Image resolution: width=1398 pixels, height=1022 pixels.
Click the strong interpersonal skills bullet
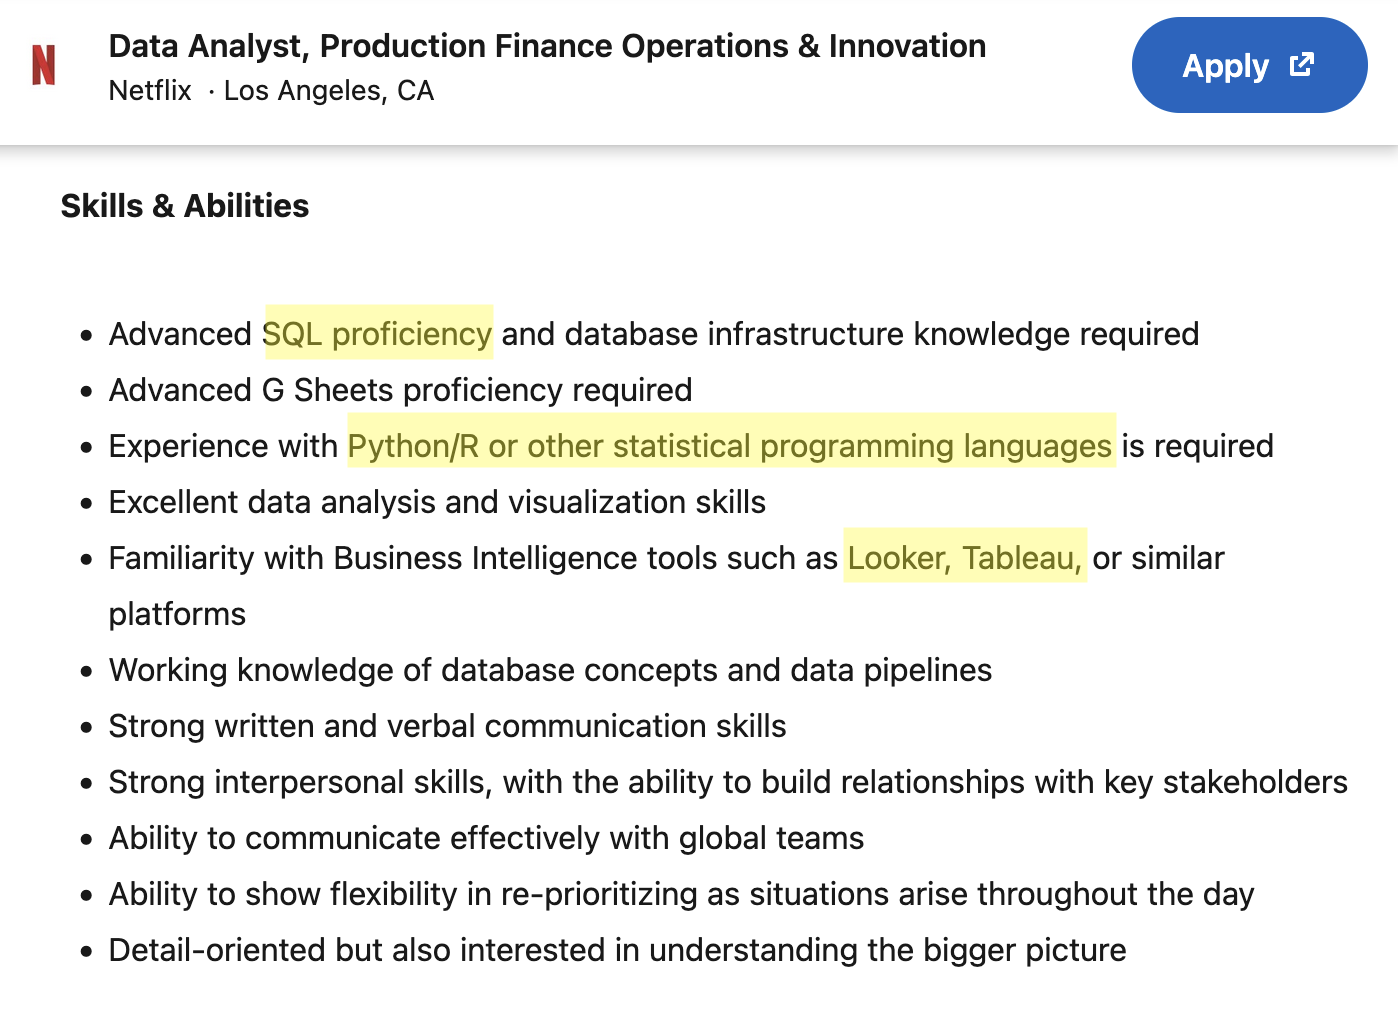click(x=728, y=782)
